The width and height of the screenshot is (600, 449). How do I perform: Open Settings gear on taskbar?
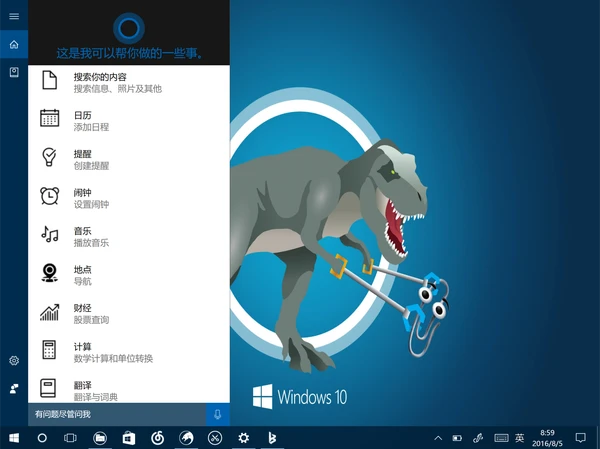244,438
